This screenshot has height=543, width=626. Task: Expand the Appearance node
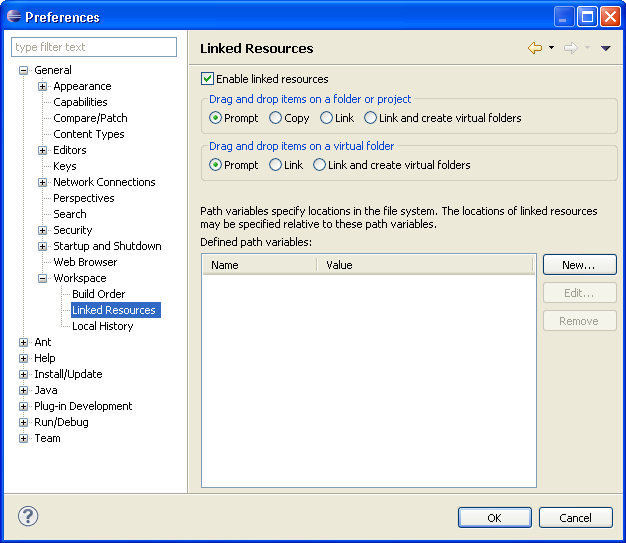click(x=43, y=87)
